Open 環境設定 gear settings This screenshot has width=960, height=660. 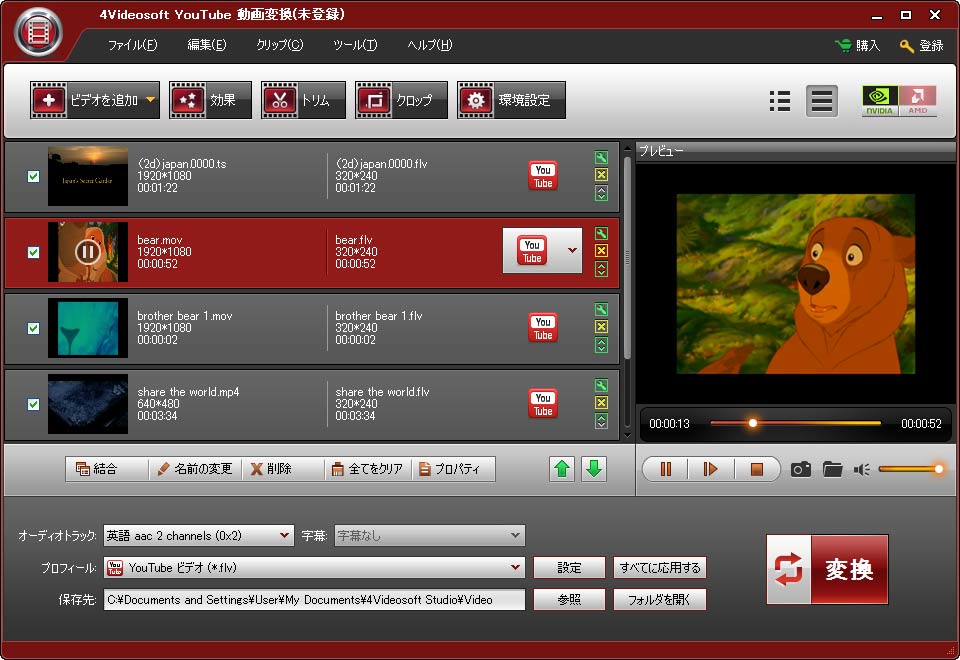point(510,100)
